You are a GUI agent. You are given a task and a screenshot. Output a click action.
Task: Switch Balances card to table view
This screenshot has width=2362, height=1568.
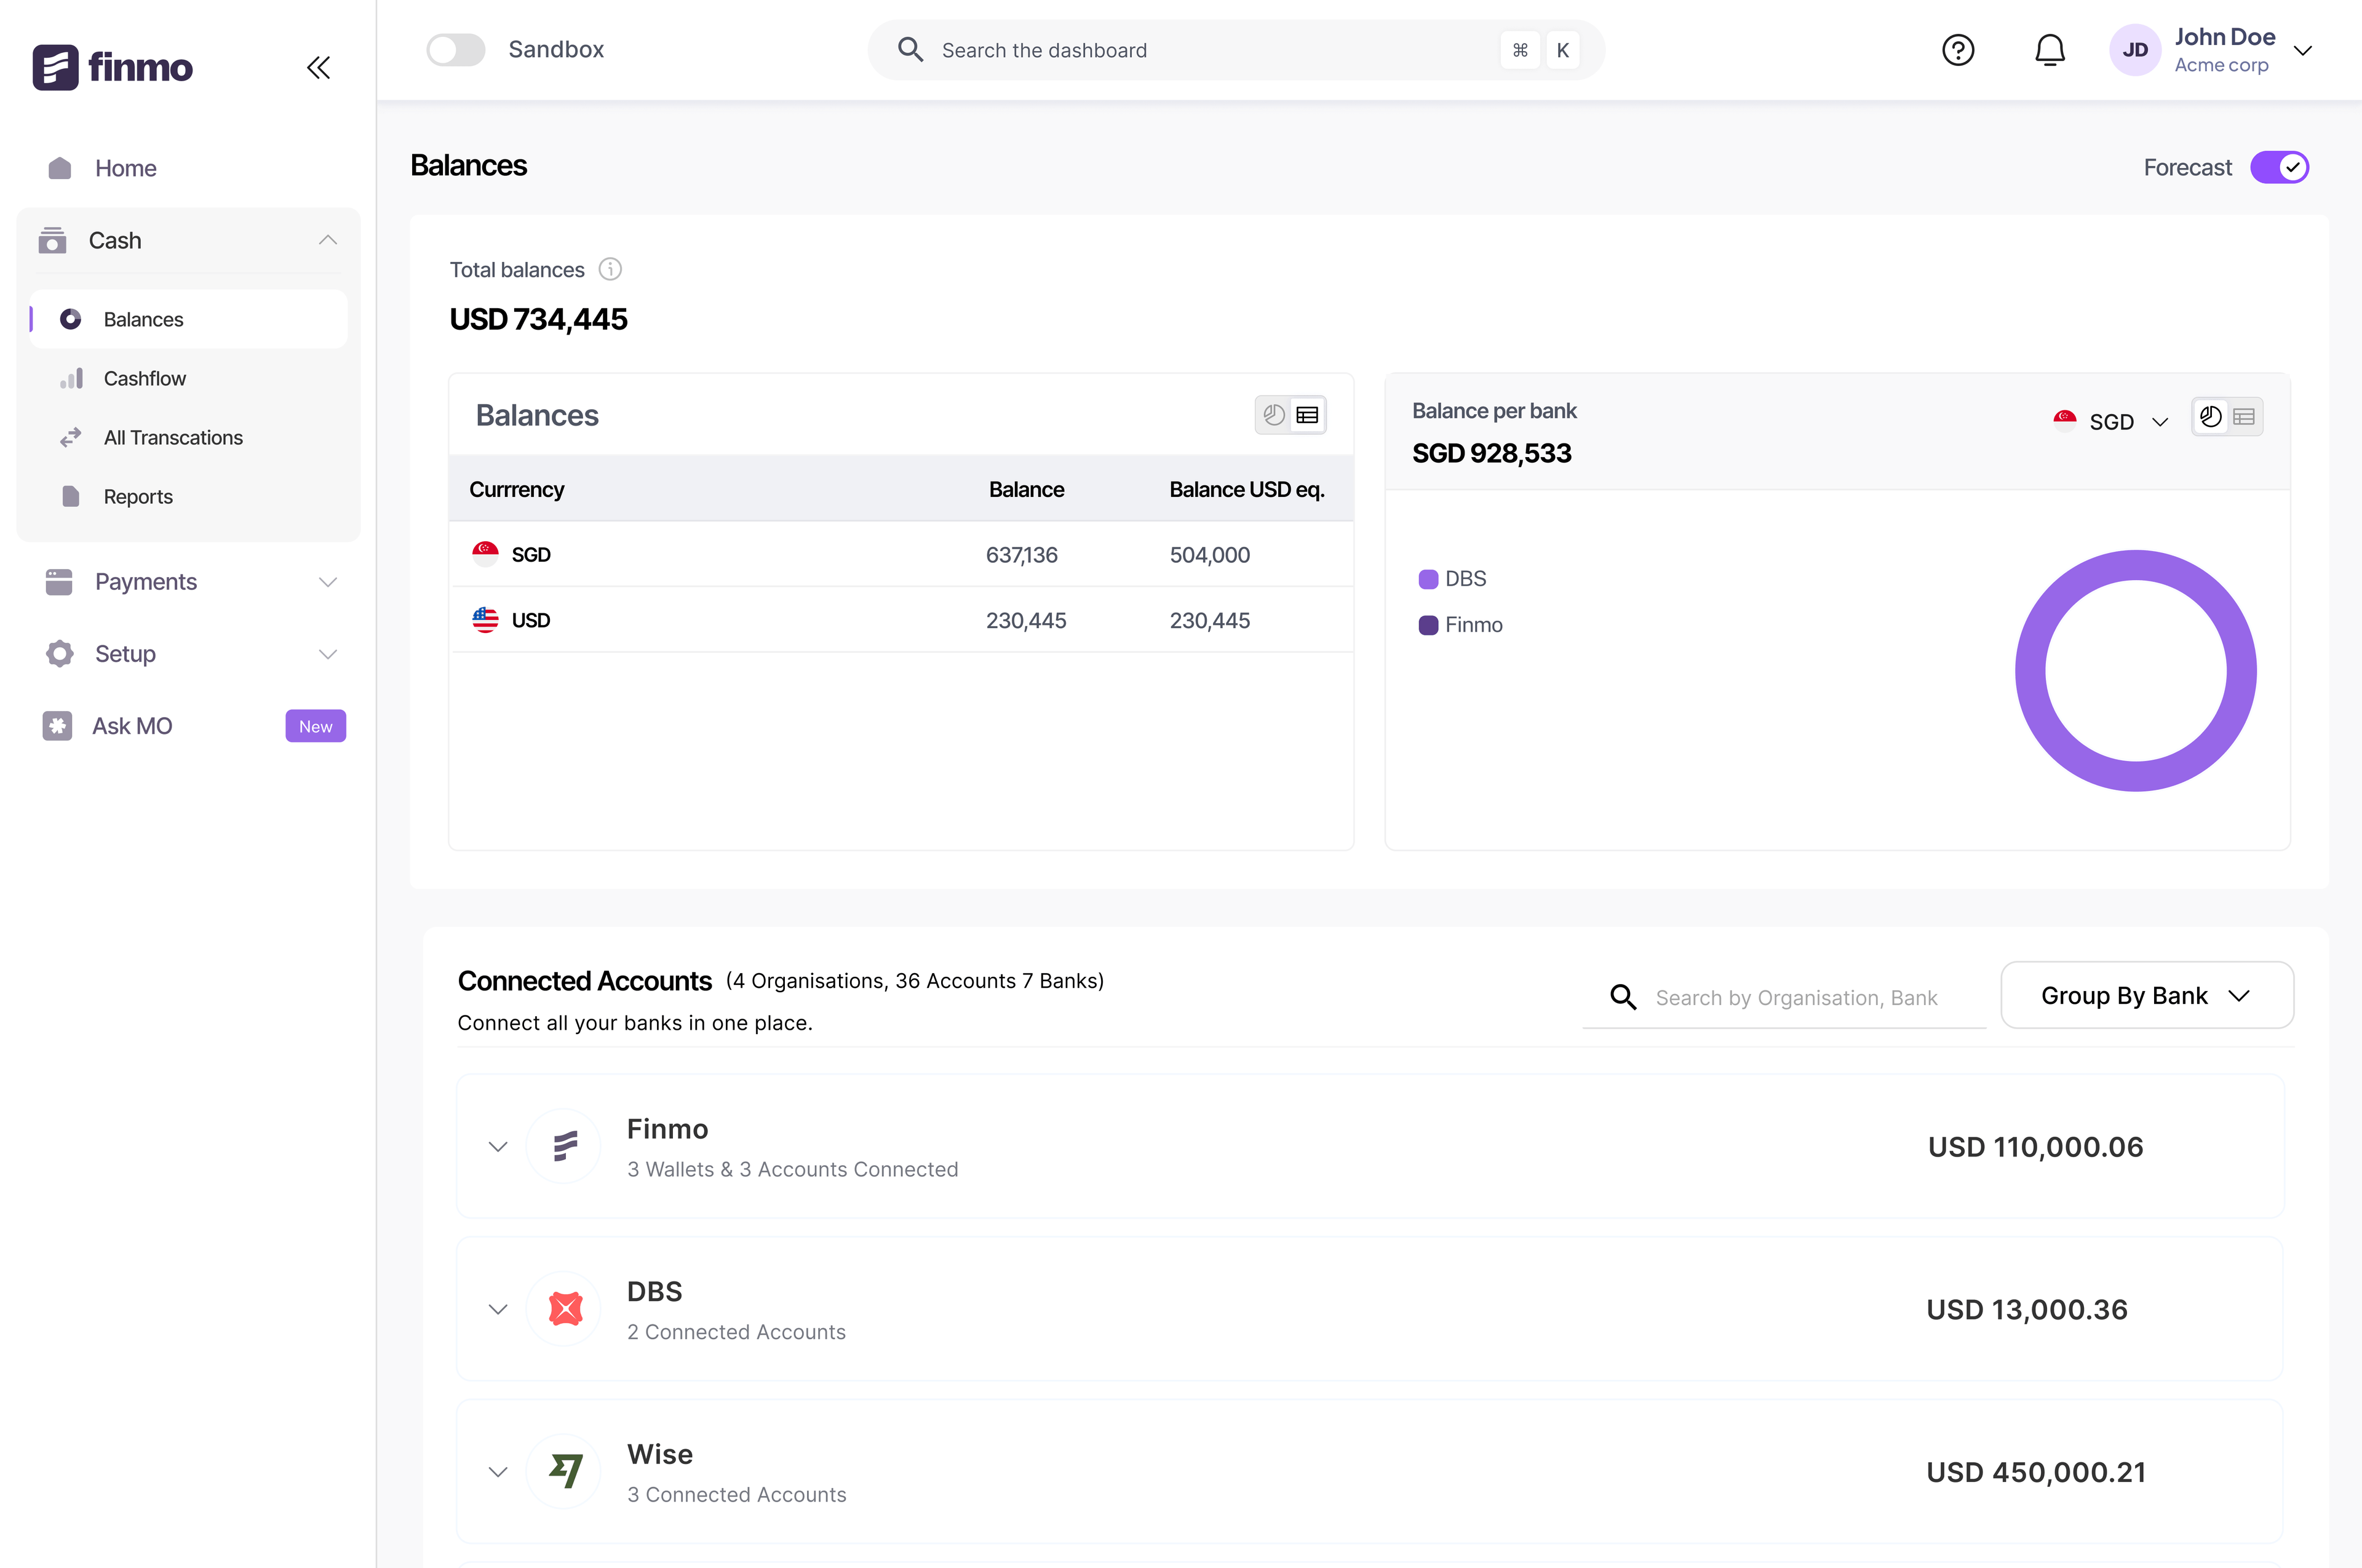(x=1307, y=415)
